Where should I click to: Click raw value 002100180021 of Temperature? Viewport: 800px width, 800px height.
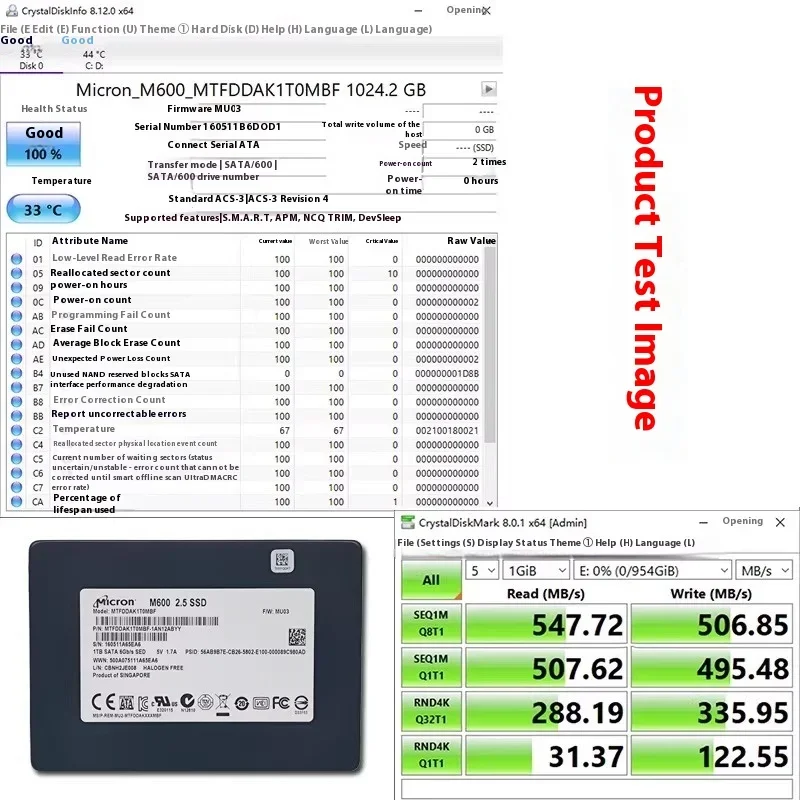[447, 431]
